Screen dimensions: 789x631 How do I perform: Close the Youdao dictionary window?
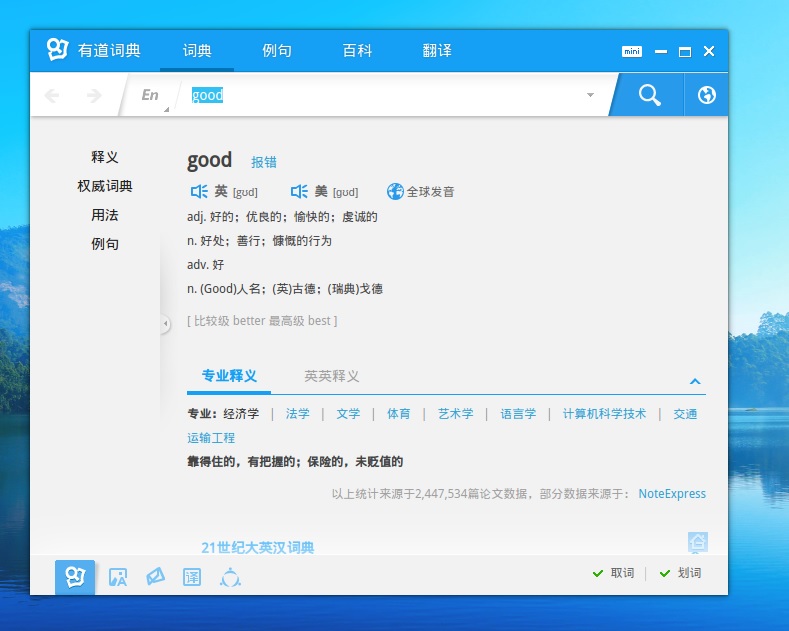(x=709, y=51)
